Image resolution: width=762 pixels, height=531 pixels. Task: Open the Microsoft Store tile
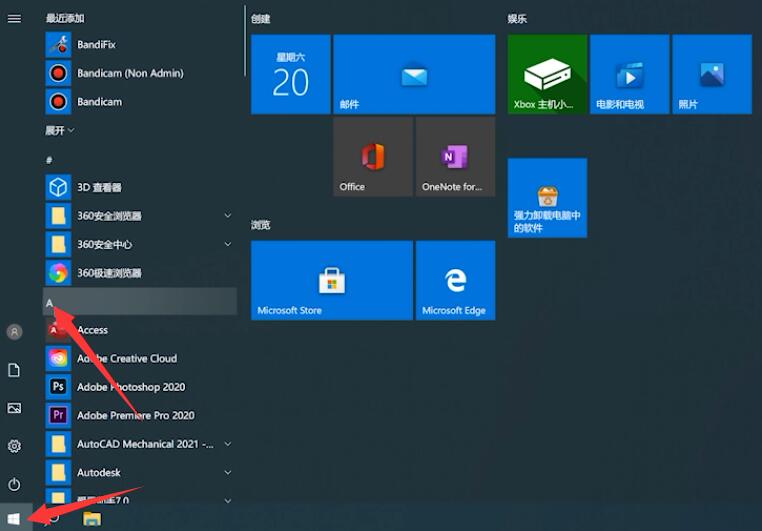click(332, 280)
